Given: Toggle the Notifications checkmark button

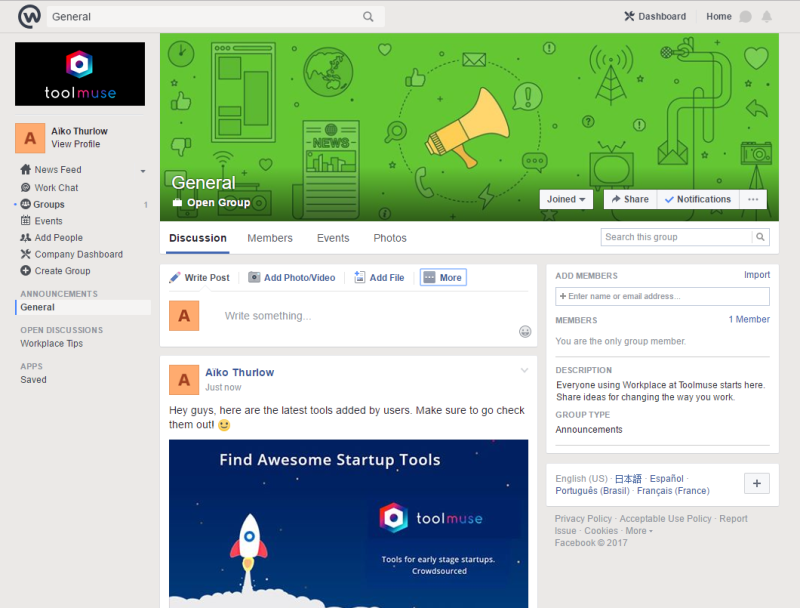Looking at the screenshot, I should pos(698,199).
